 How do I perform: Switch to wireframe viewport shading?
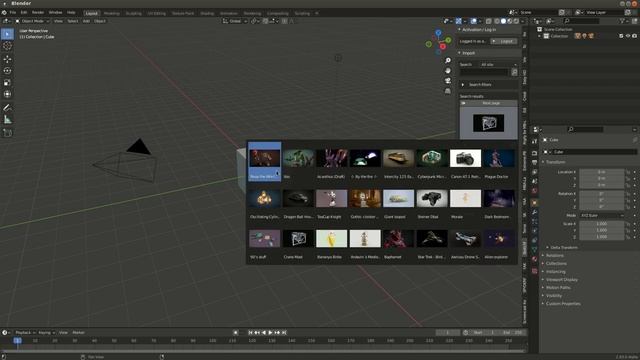(x=497, y=21)
